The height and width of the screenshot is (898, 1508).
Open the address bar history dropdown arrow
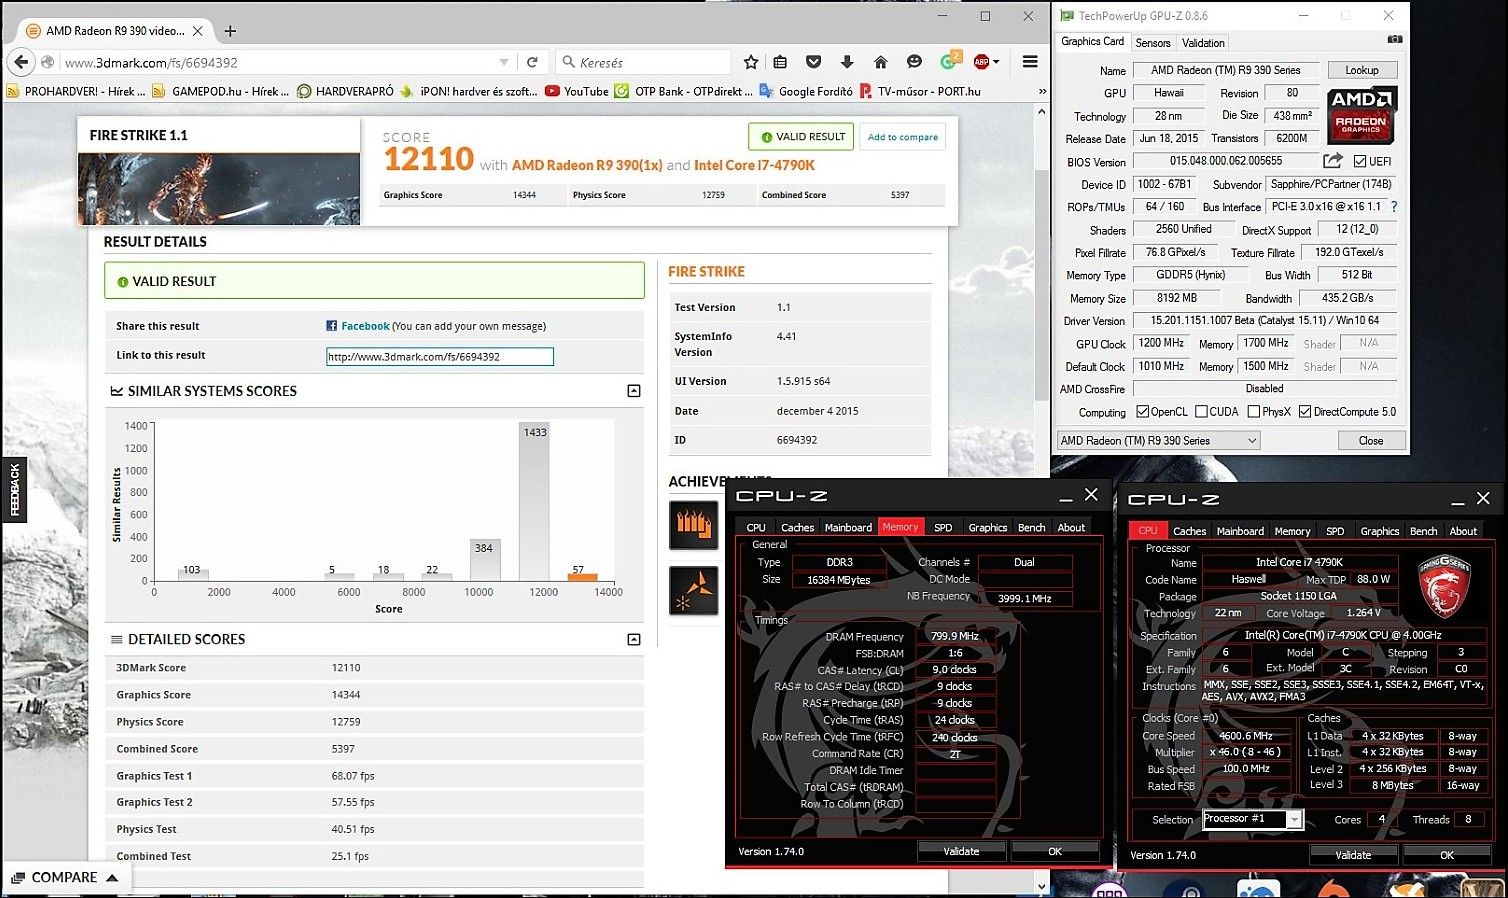click(x=504, y=62)
